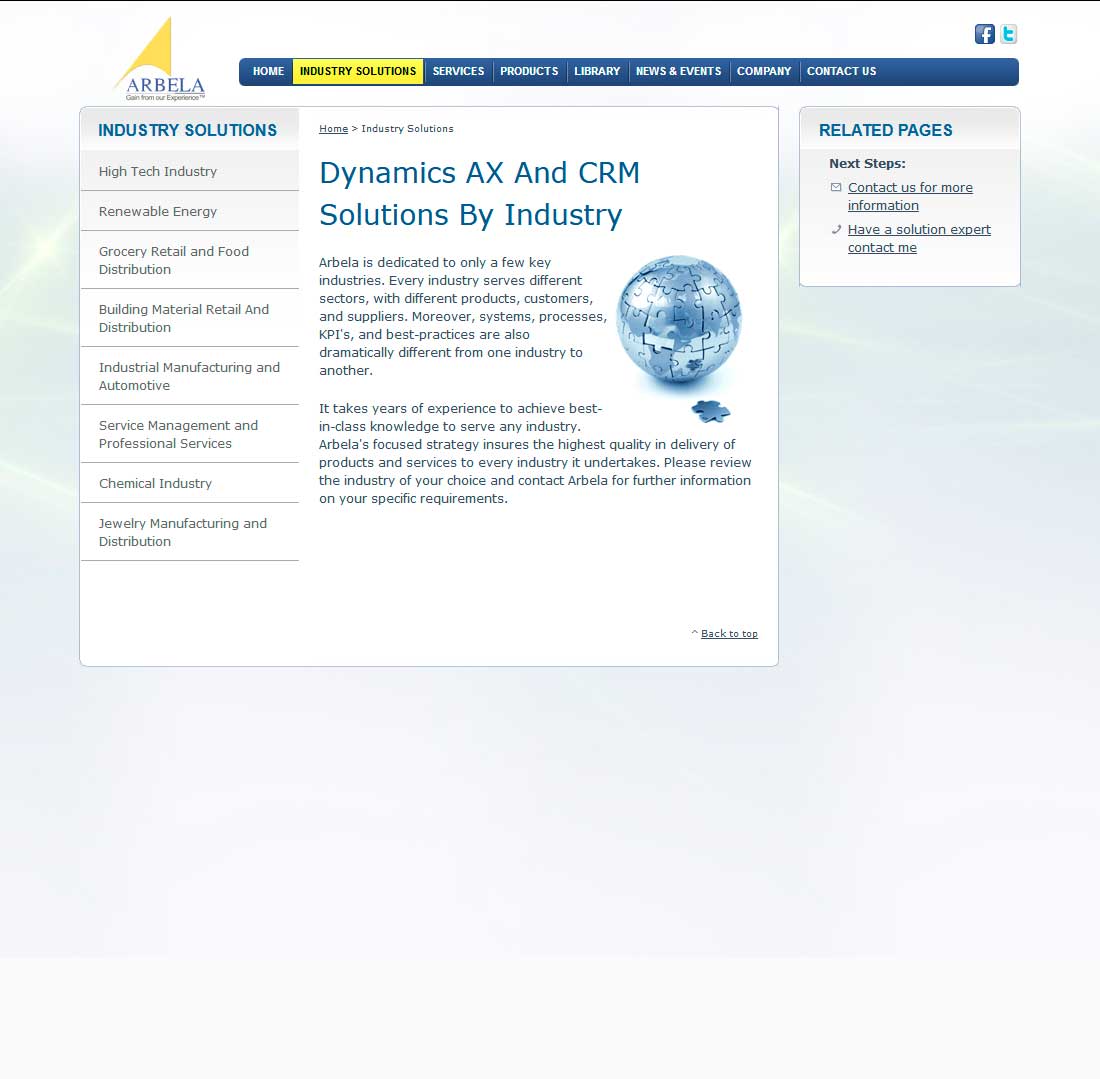
Task: Open the Contact Us menu item
Action: [841, 72]
